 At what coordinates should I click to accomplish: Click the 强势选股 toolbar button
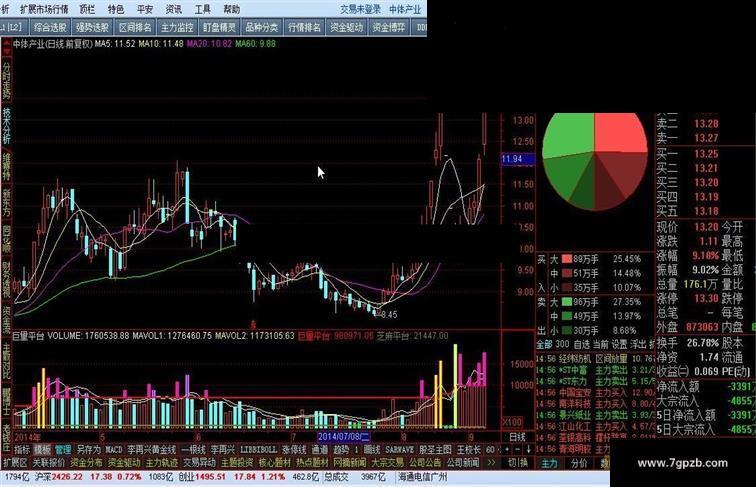point(92,27)
